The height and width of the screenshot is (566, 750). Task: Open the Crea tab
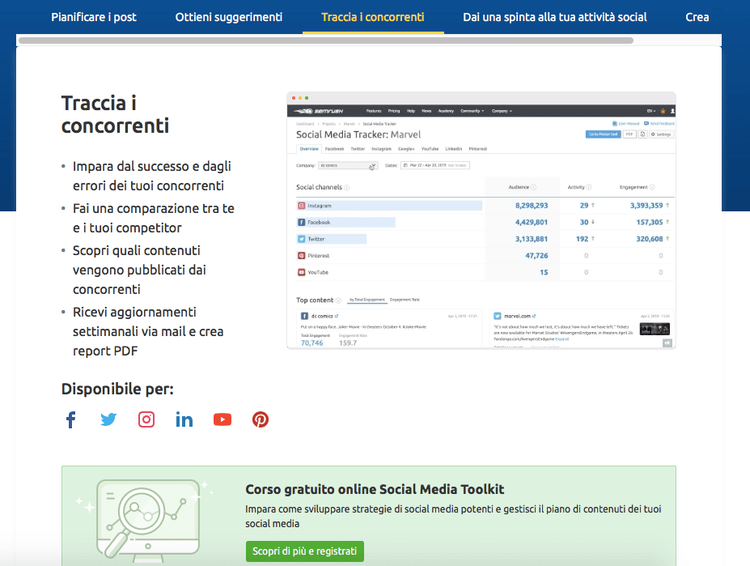point(697,17)
